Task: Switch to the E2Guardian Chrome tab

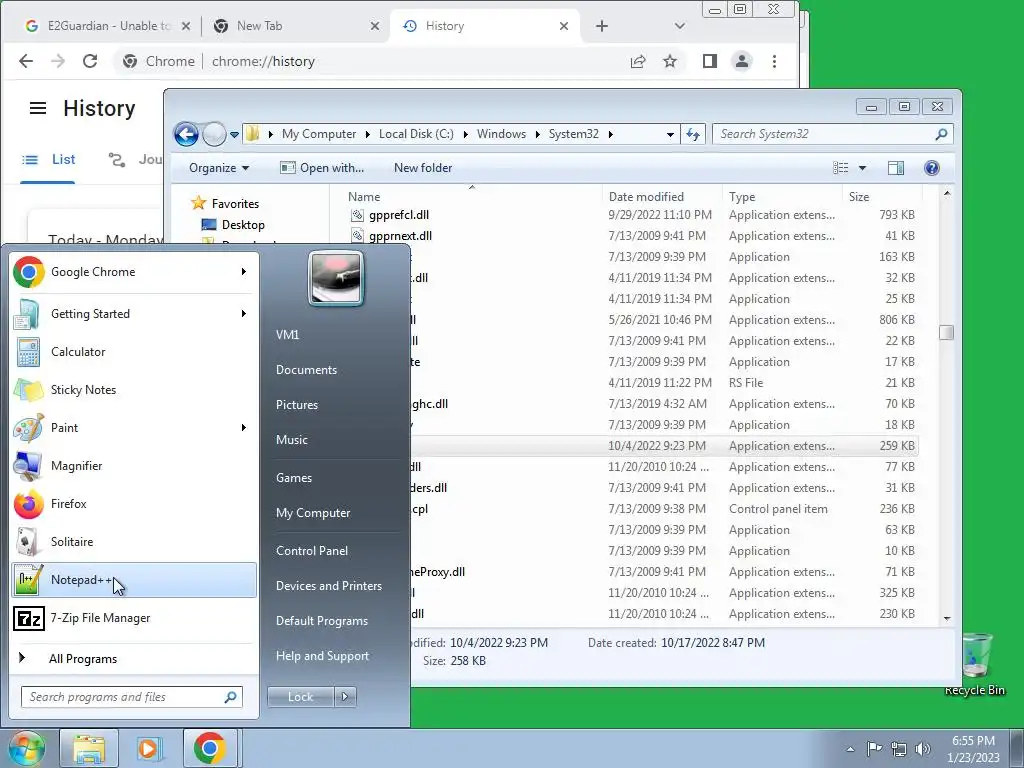Action: 108,26
